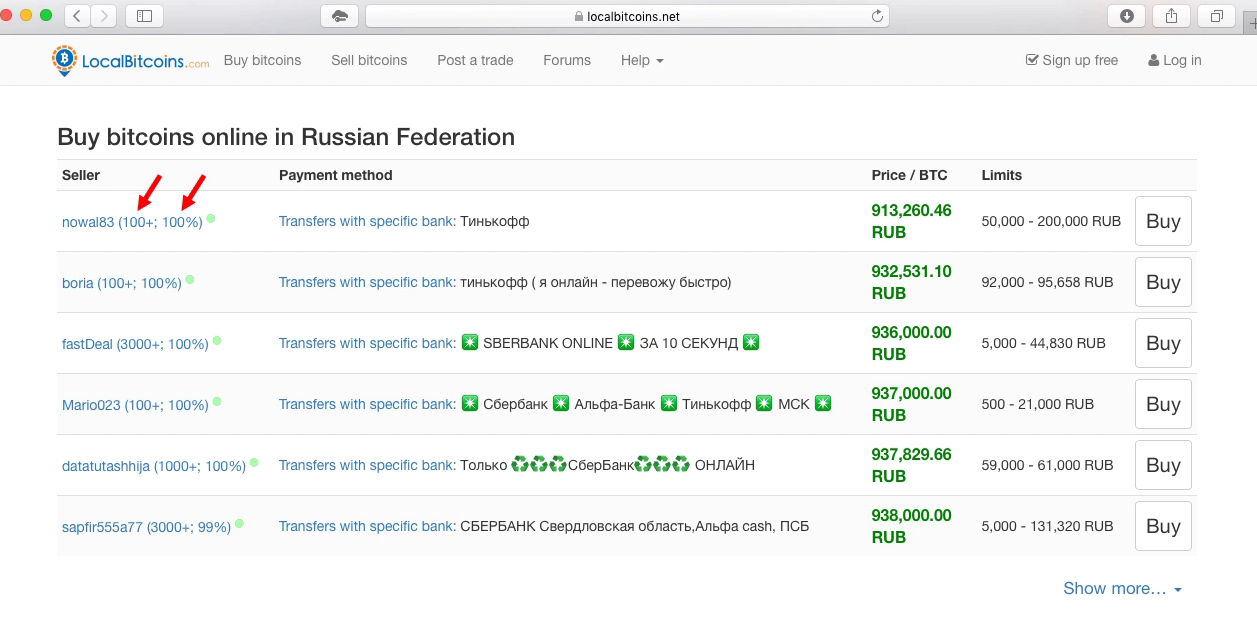Open the tab overview icon
This screenshot has height=617, width=1257.
point(1217,15)
